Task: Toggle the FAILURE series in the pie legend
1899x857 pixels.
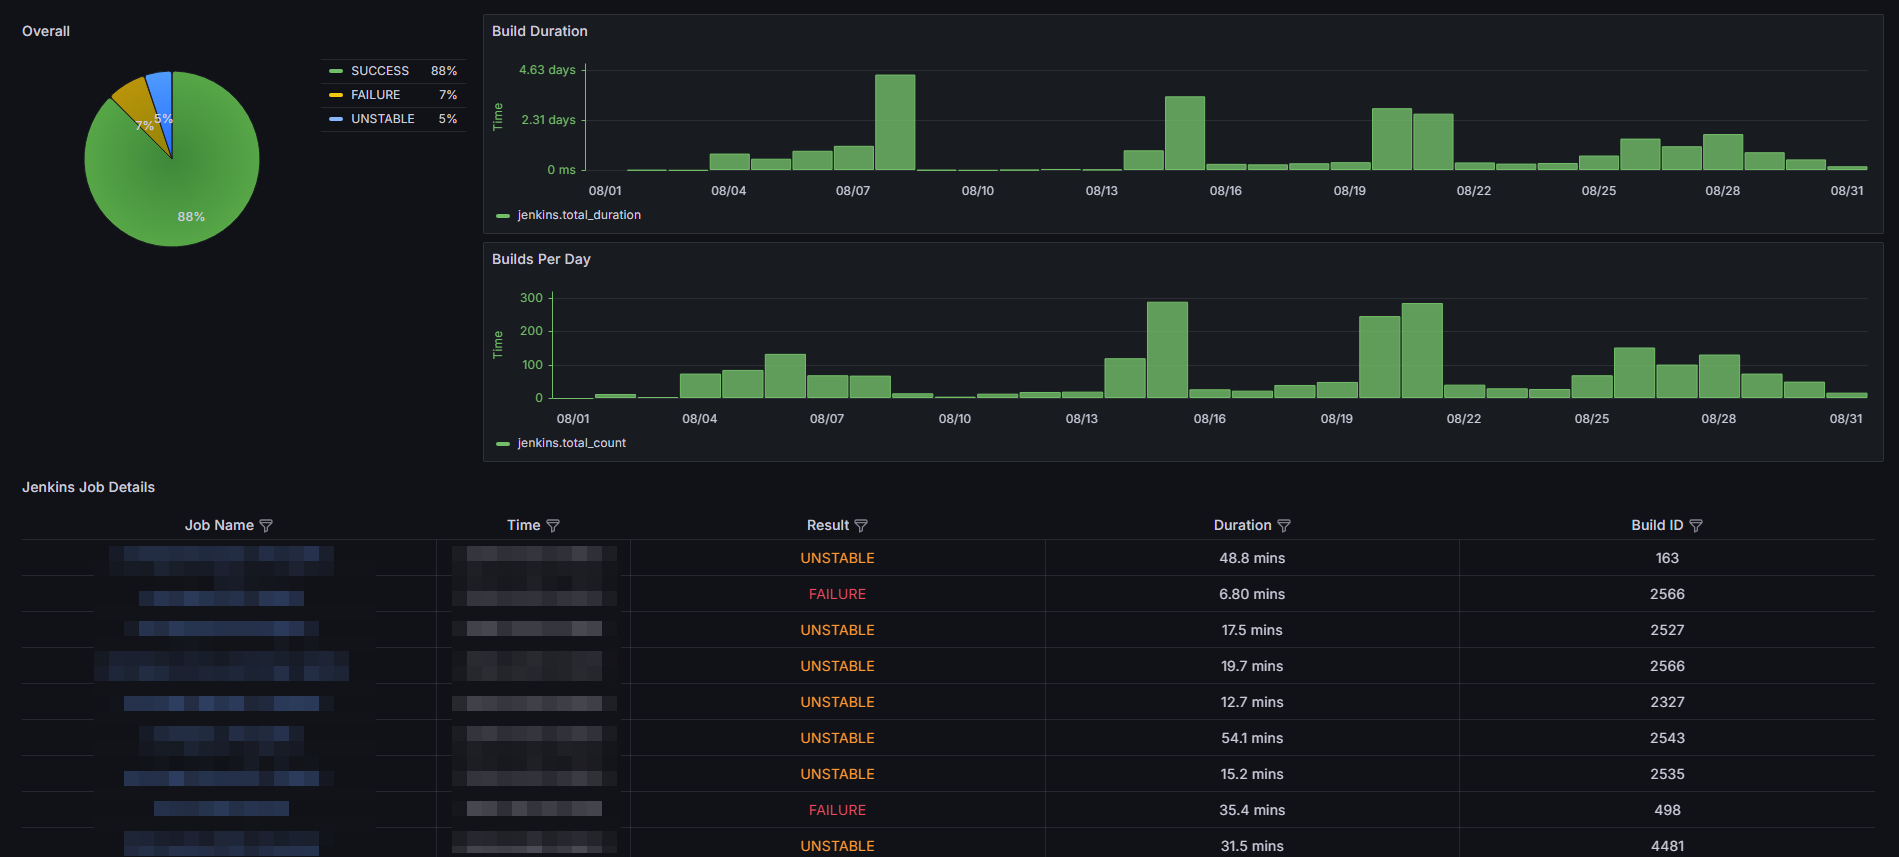Action: click(375, 95)
